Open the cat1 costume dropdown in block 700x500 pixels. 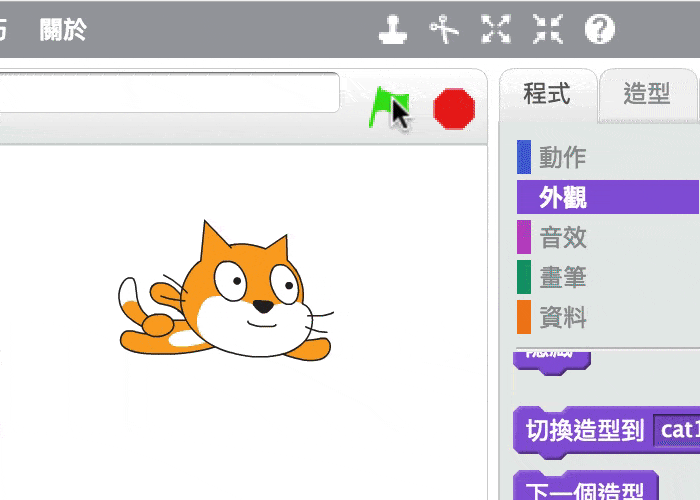(677, 430)
